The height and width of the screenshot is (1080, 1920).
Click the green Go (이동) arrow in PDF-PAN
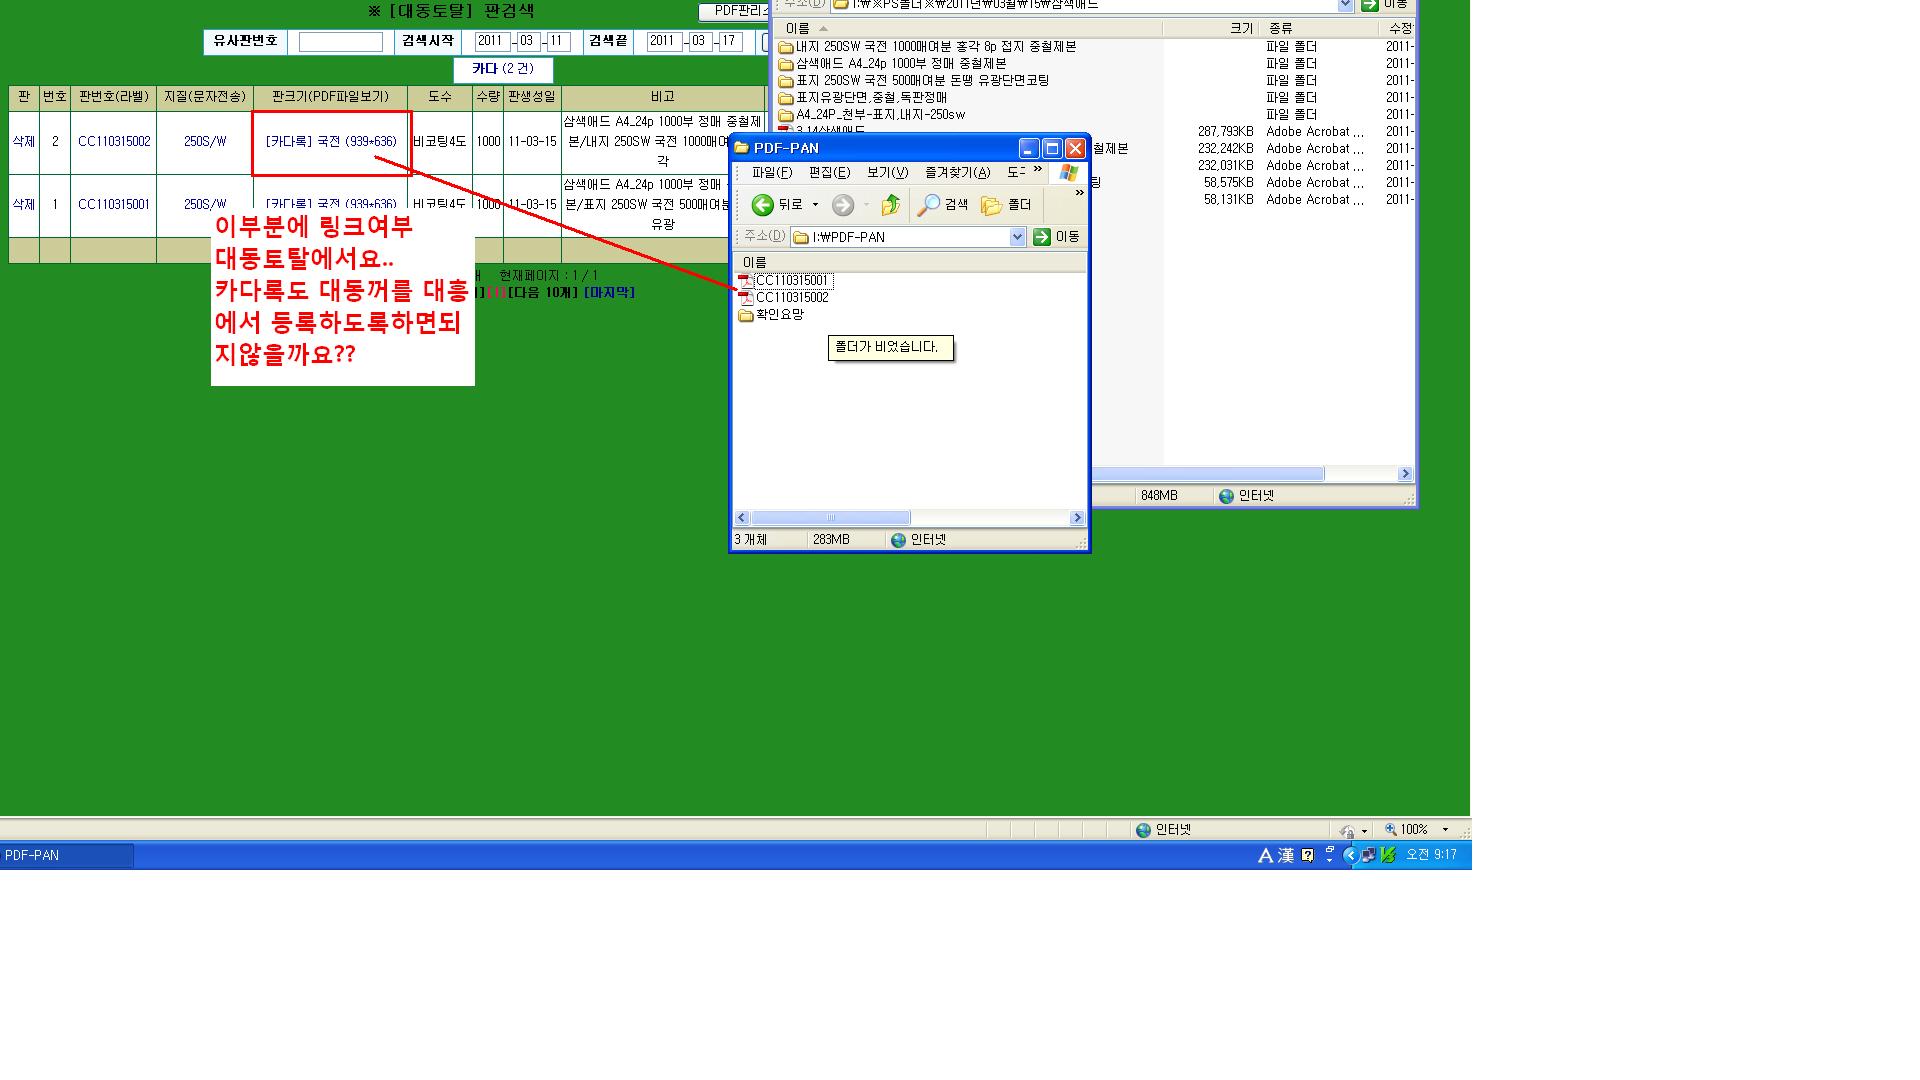pyautogui.click(x=1042, y=237)
